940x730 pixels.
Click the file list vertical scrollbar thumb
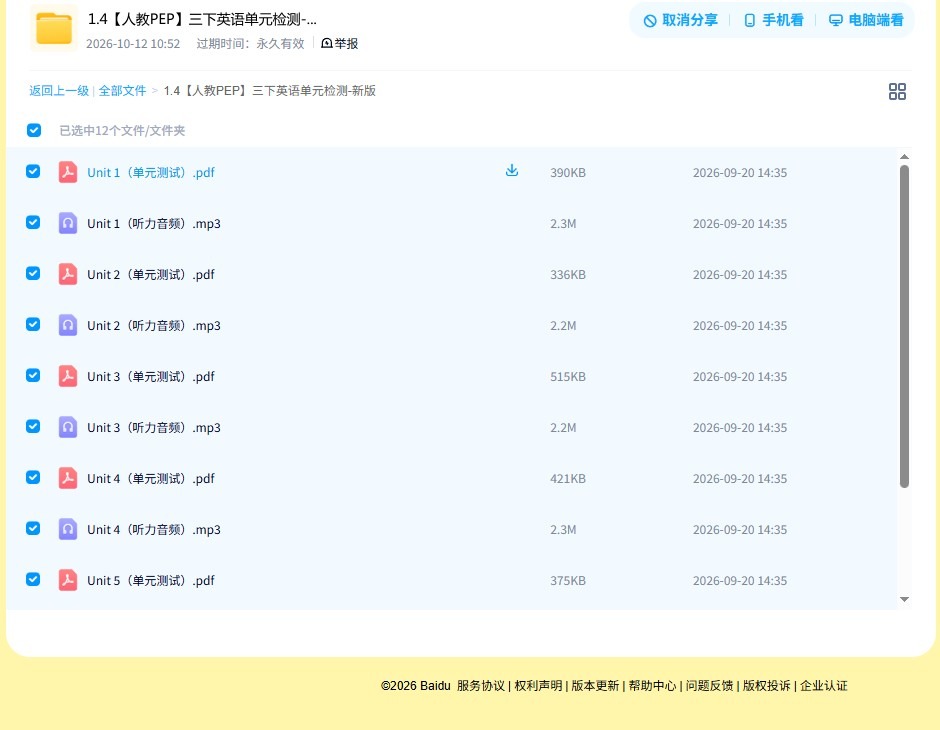click(904, 327)
